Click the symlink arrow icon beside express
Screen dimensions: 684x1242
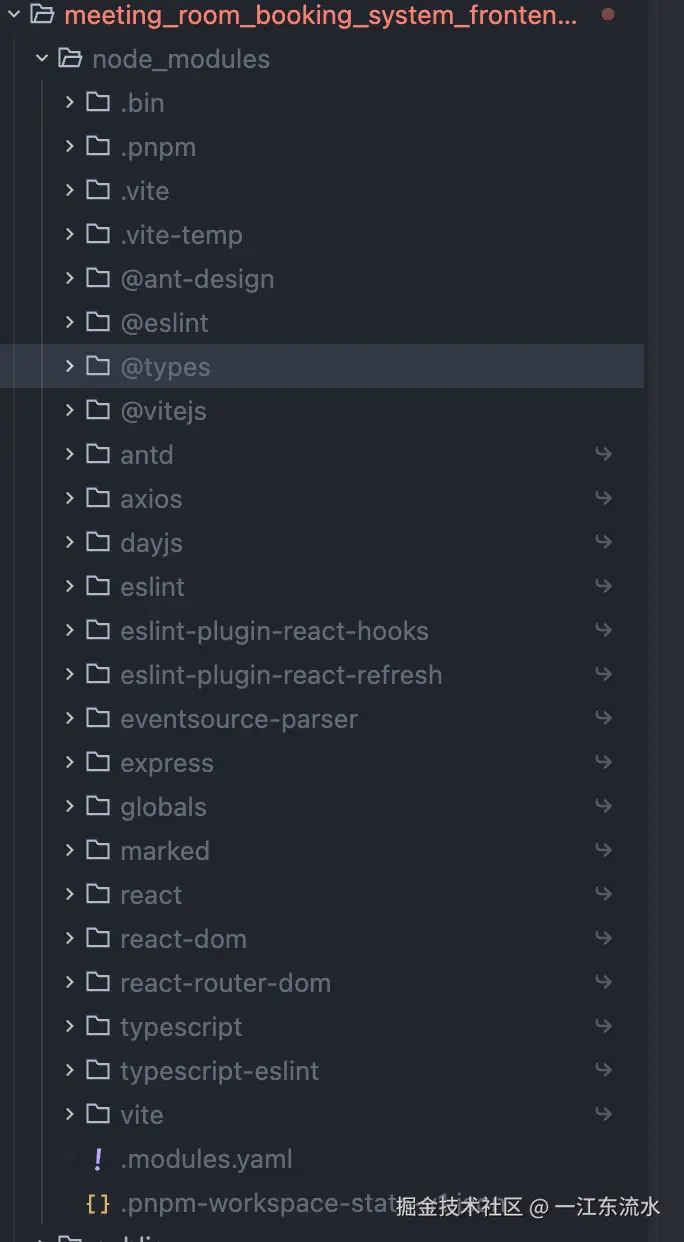tap(603, 763)
